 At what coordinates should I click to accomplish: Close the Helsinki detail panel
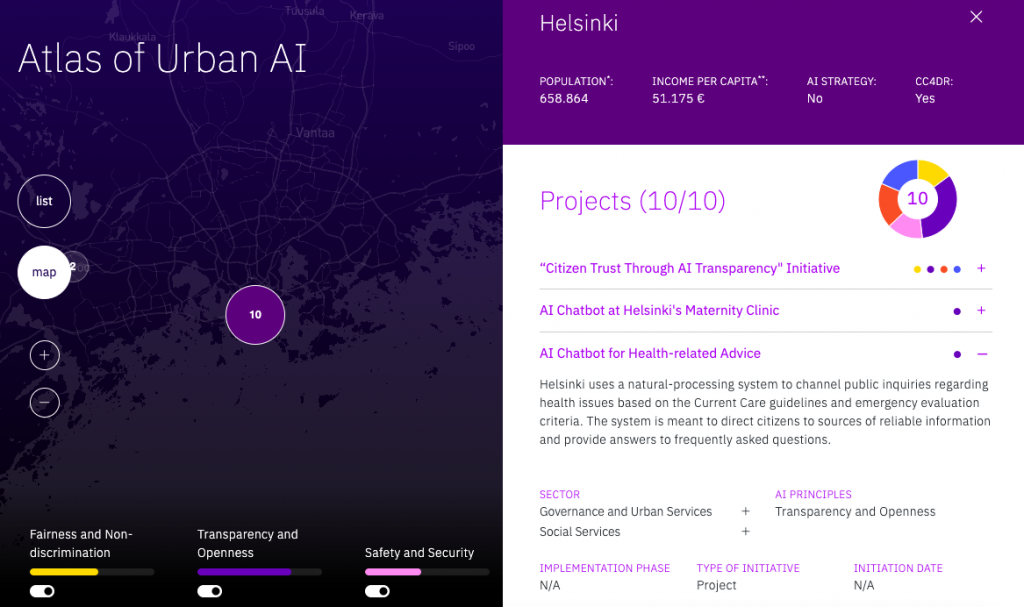(976, 17)
